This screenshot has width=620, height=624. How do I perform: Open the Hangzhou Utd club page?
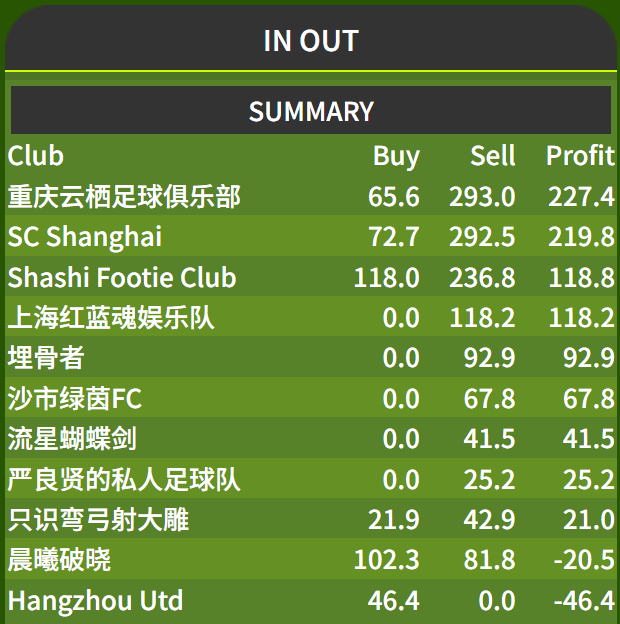point(95,600)
